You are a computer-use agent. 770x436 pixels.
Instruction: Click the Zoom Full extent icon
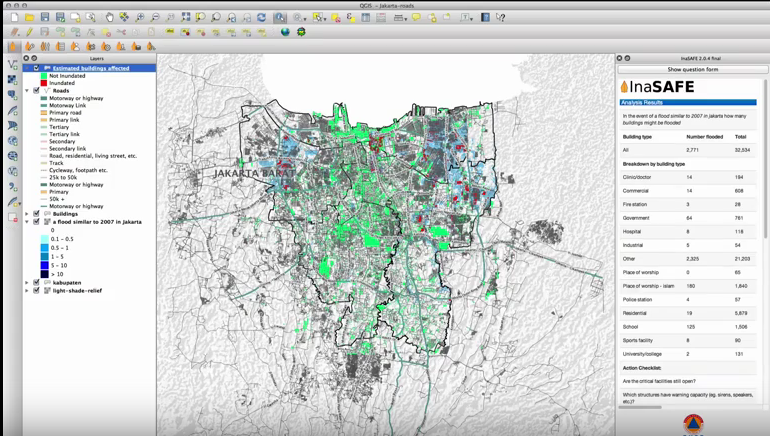(x=185, y=18)
